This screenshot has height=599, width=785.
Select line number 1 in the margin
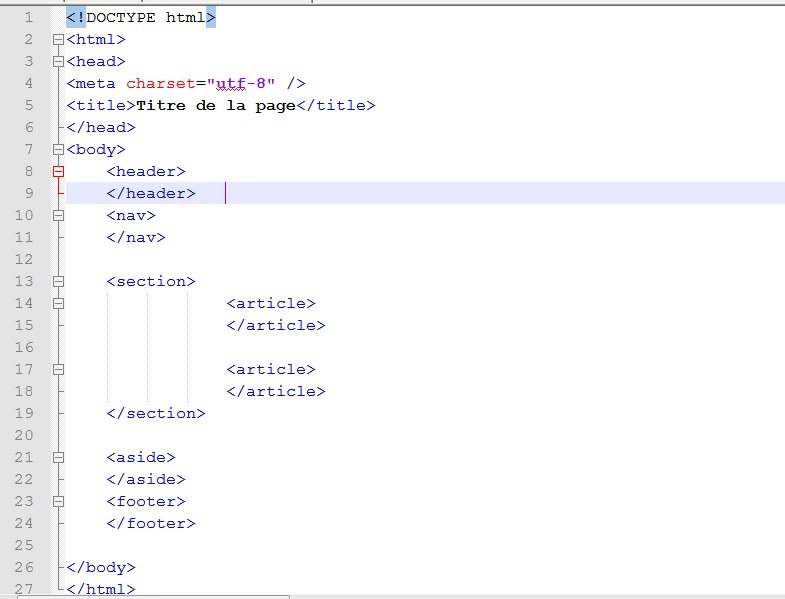click(29, 18)
